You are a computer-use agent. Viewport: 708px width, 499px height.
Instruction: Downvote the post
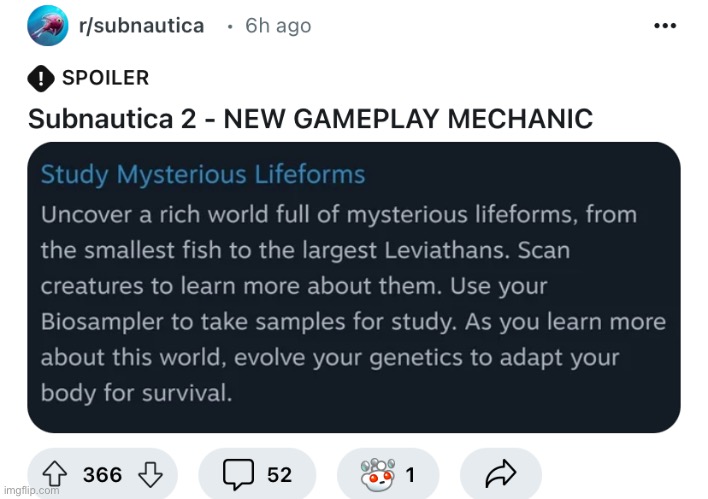[x=150, y=474]
